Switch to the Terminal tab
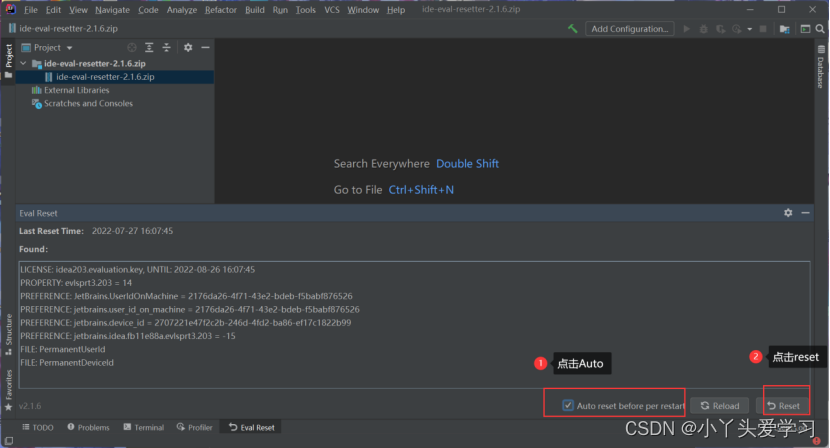 click(x=143, y=427)
